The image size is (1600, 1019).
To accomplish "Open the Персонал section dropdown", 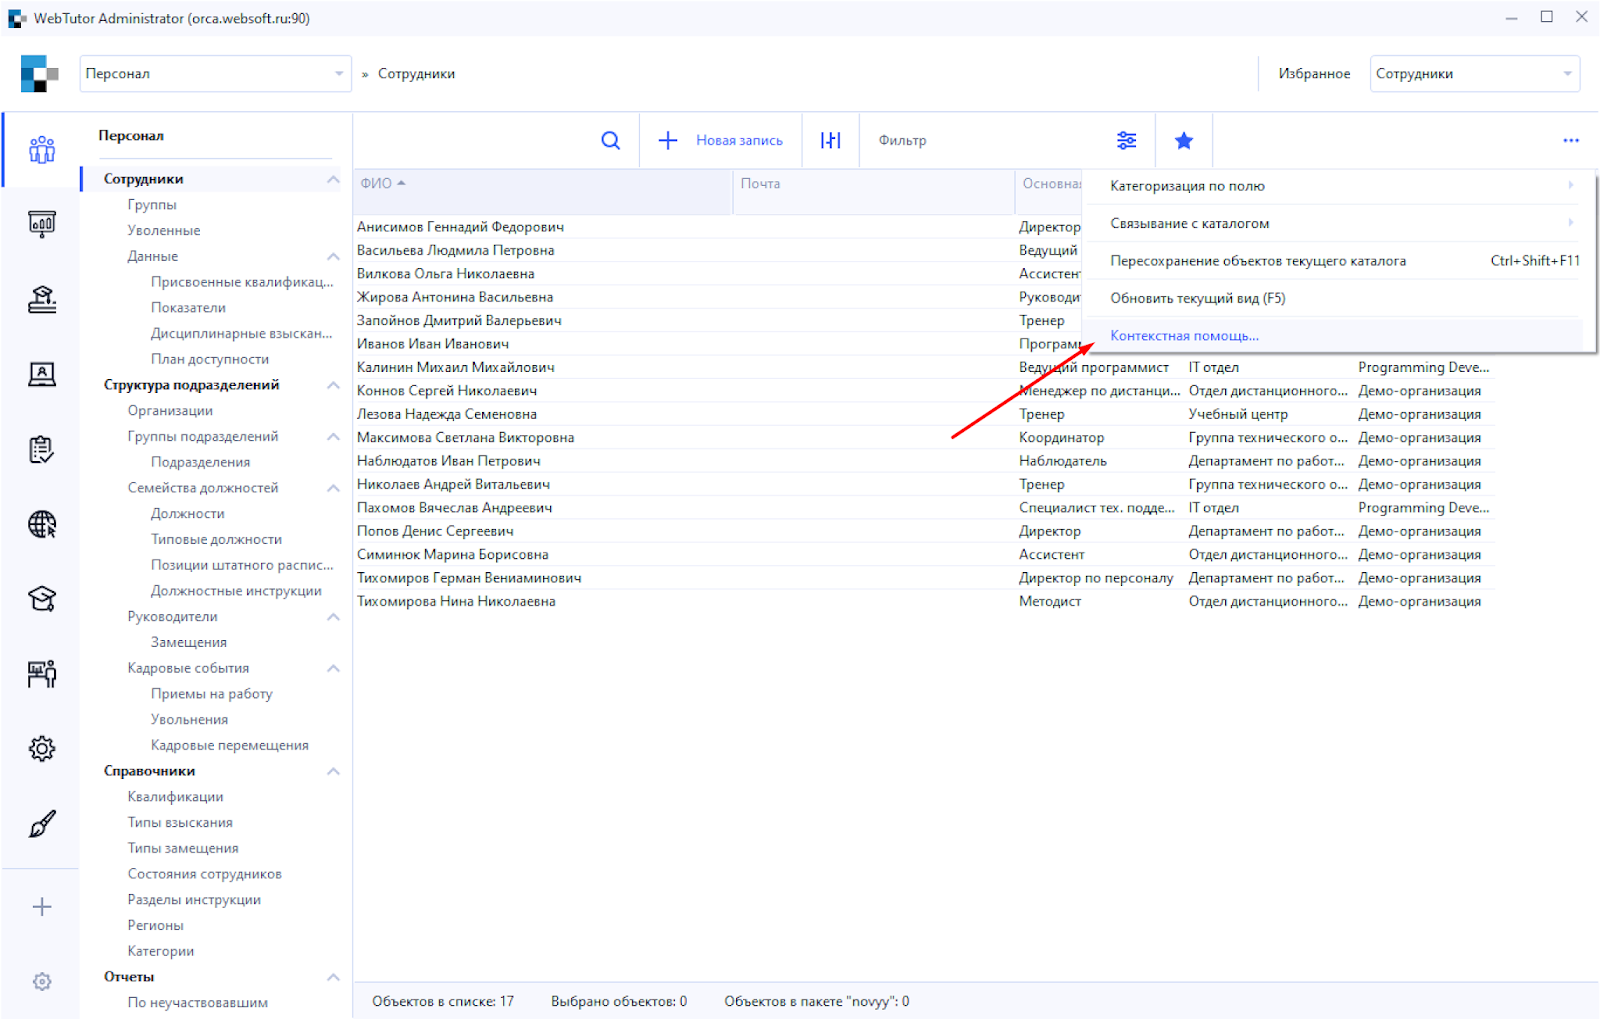I will tap(215, 74).
